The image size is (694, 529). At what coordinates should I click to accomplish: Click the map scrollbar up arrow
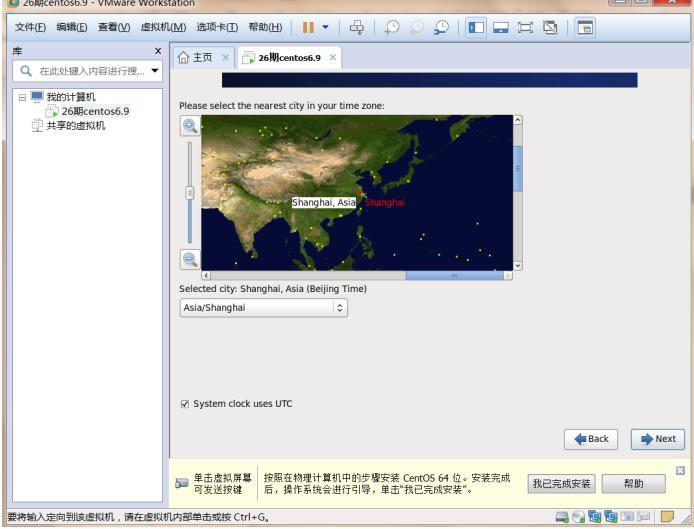(517, 120)
